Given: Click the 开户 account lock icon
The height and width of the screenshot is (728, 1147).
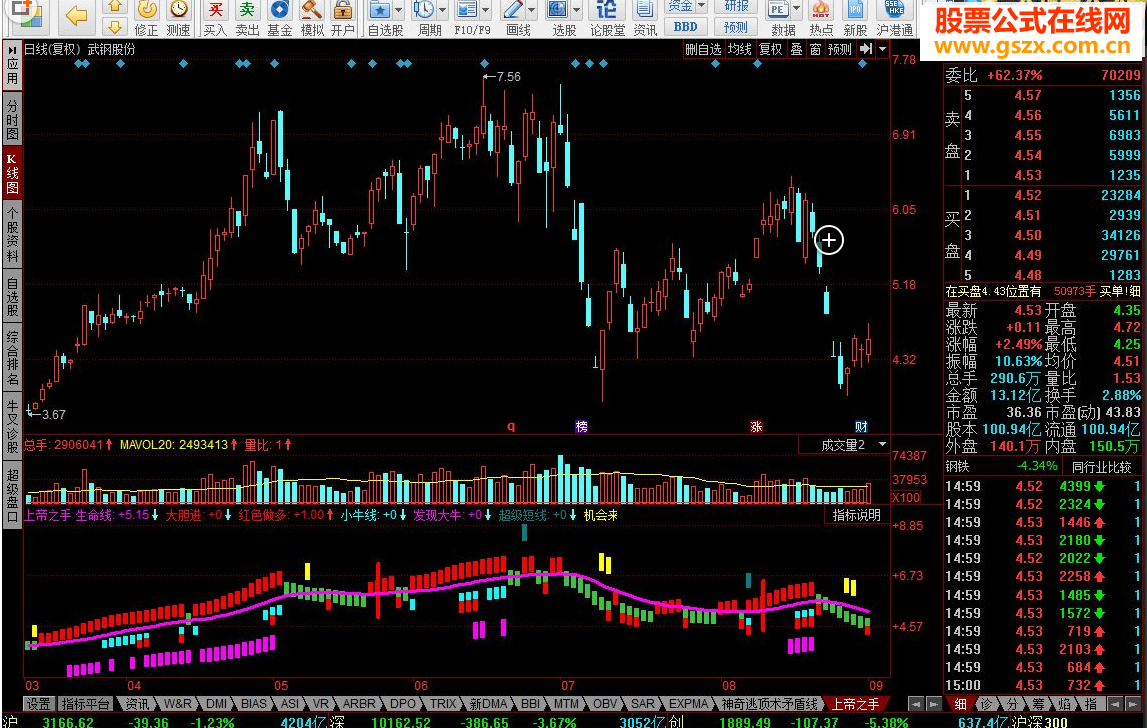Looking at the screenshot, I should pyautogui.click(x=342, y=10).
